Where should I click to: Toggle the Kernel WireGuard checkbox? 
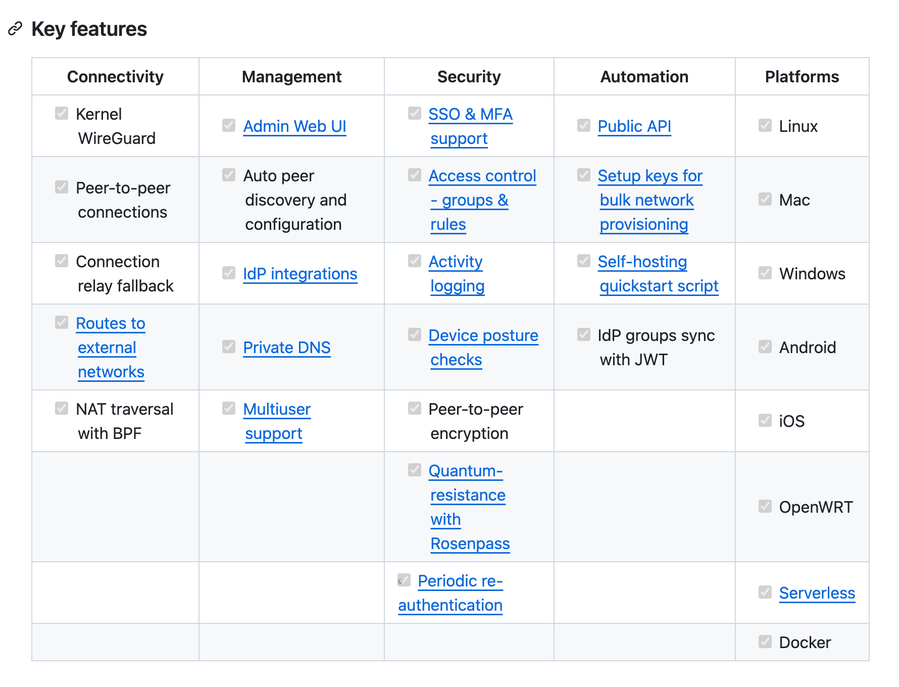coord(62,114)
